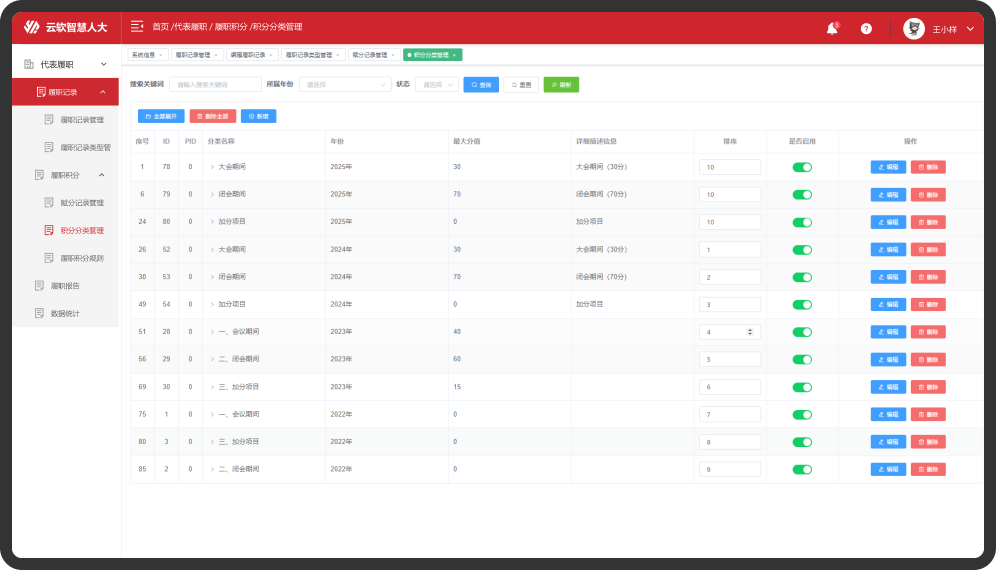Toggle the enable switch for ID 78 row
This screenshot has height=570, width=996.
pos(802,167)
